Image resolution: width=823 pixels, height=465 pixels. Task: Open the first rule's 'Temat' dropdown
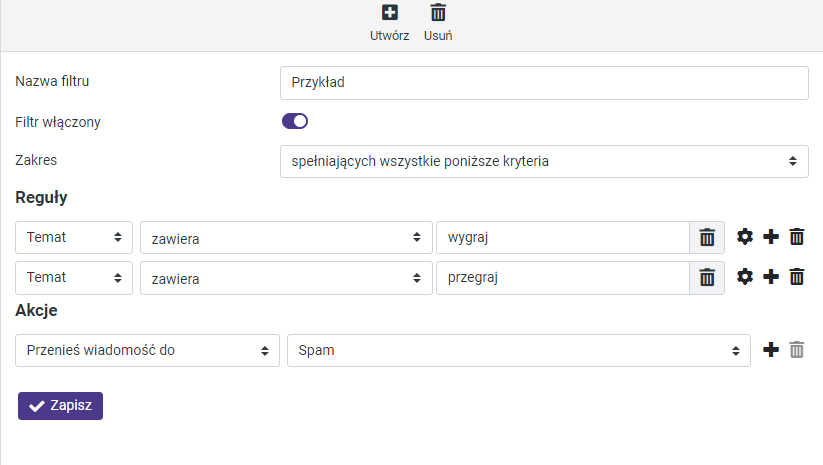(74, 237)
